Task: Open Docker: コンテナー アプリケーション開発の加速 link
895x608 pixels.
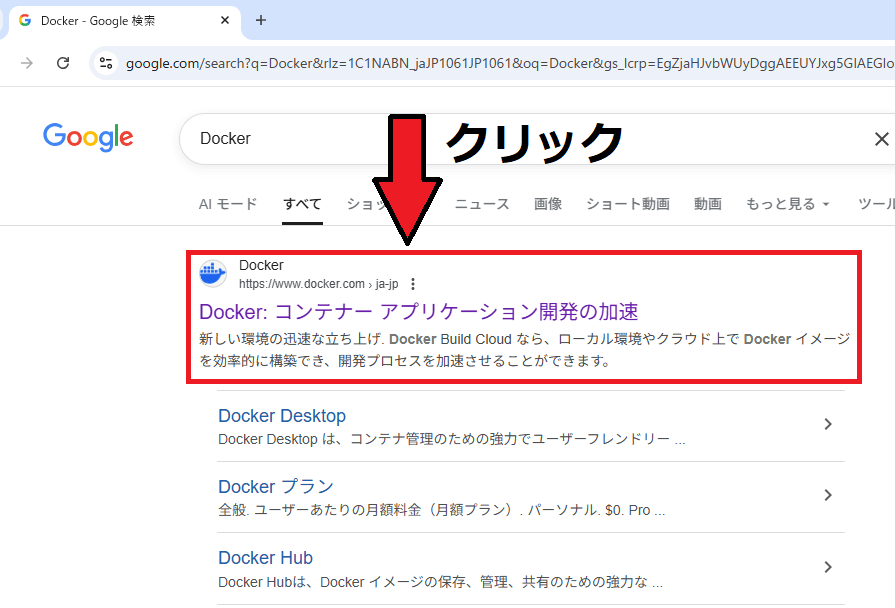Action: 418,311
